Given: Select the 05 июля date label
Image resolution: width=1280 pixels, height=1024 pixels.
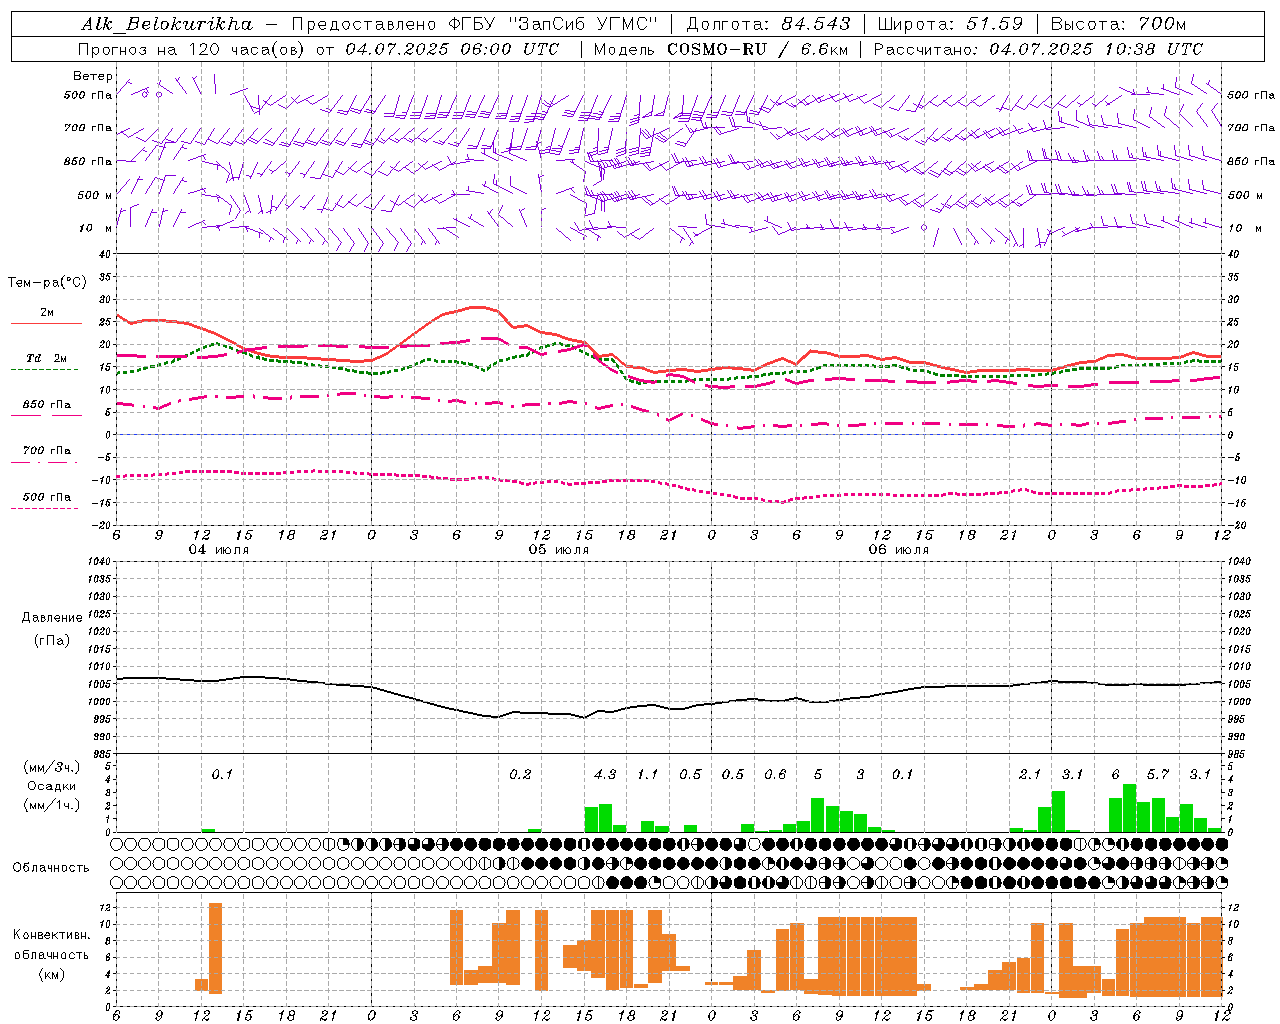Looking at the screenshot, I should (x=559, y=550).
